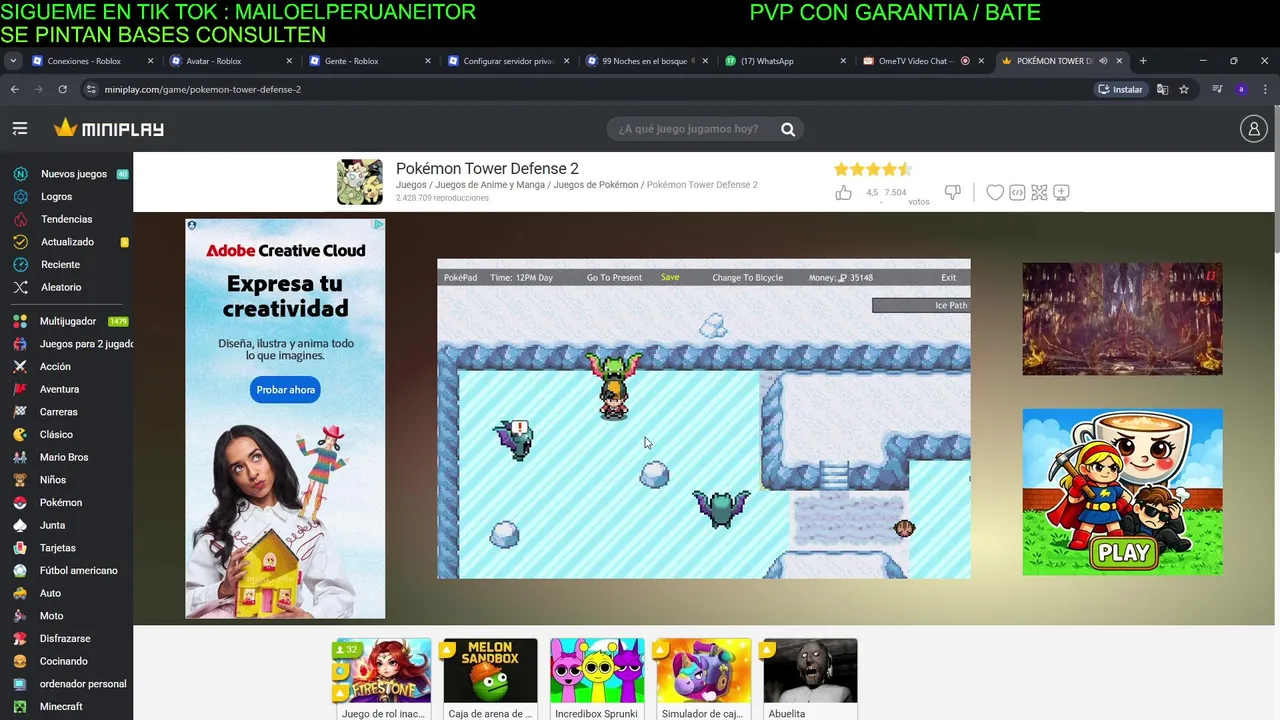Switch to Gente - Roblox tab
The width and height of the screenshot is (1280, 720).
(x=368, y=61)
